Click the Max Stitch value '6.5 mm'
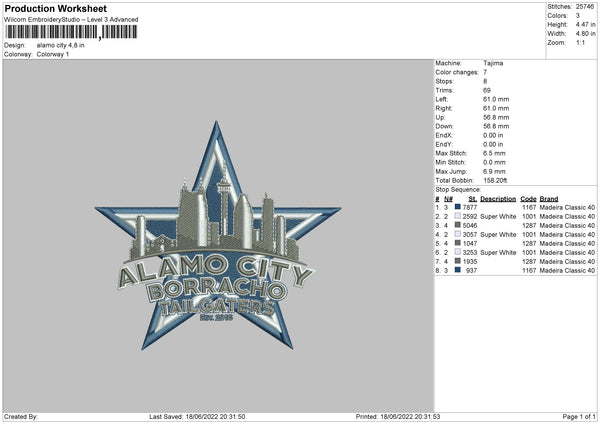This screenshot has width=600, height=424. point(494,153)
